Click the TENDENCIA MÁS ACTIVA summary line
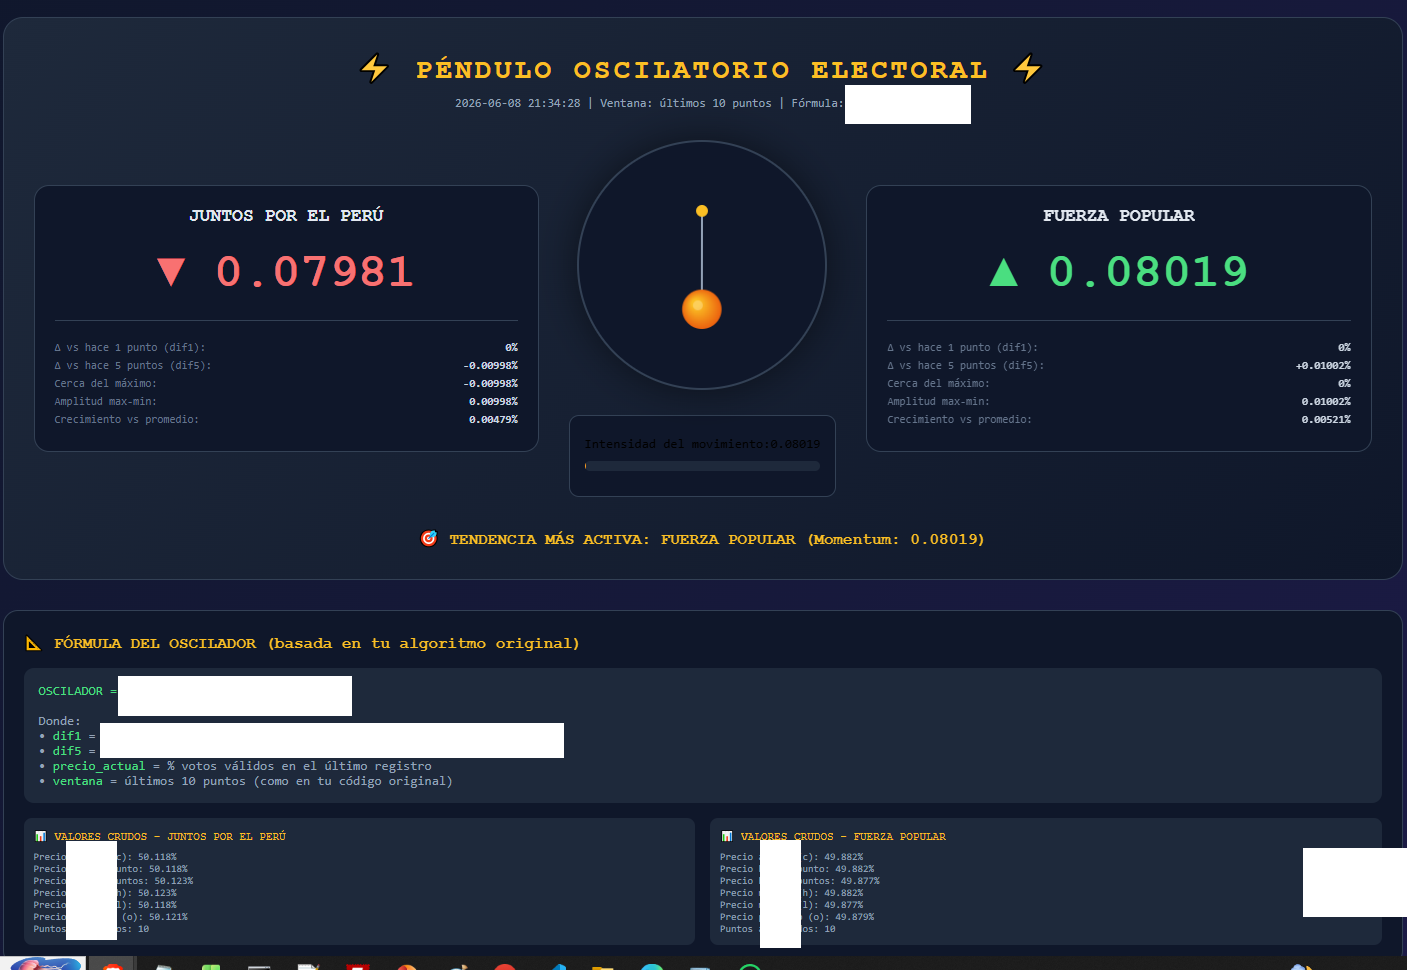 click(x=702, y=539)
